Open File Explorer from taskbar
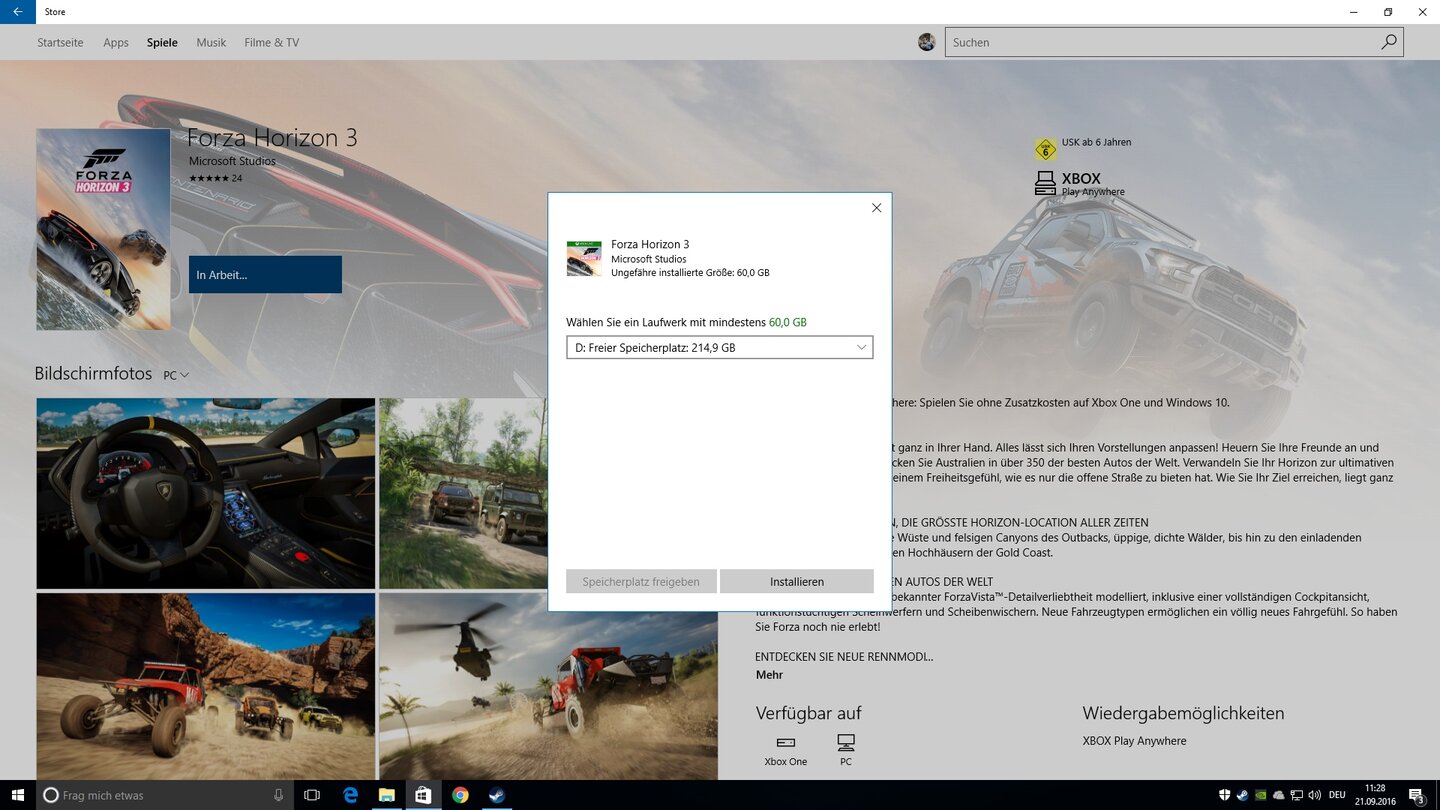 (x=386, y=795)
